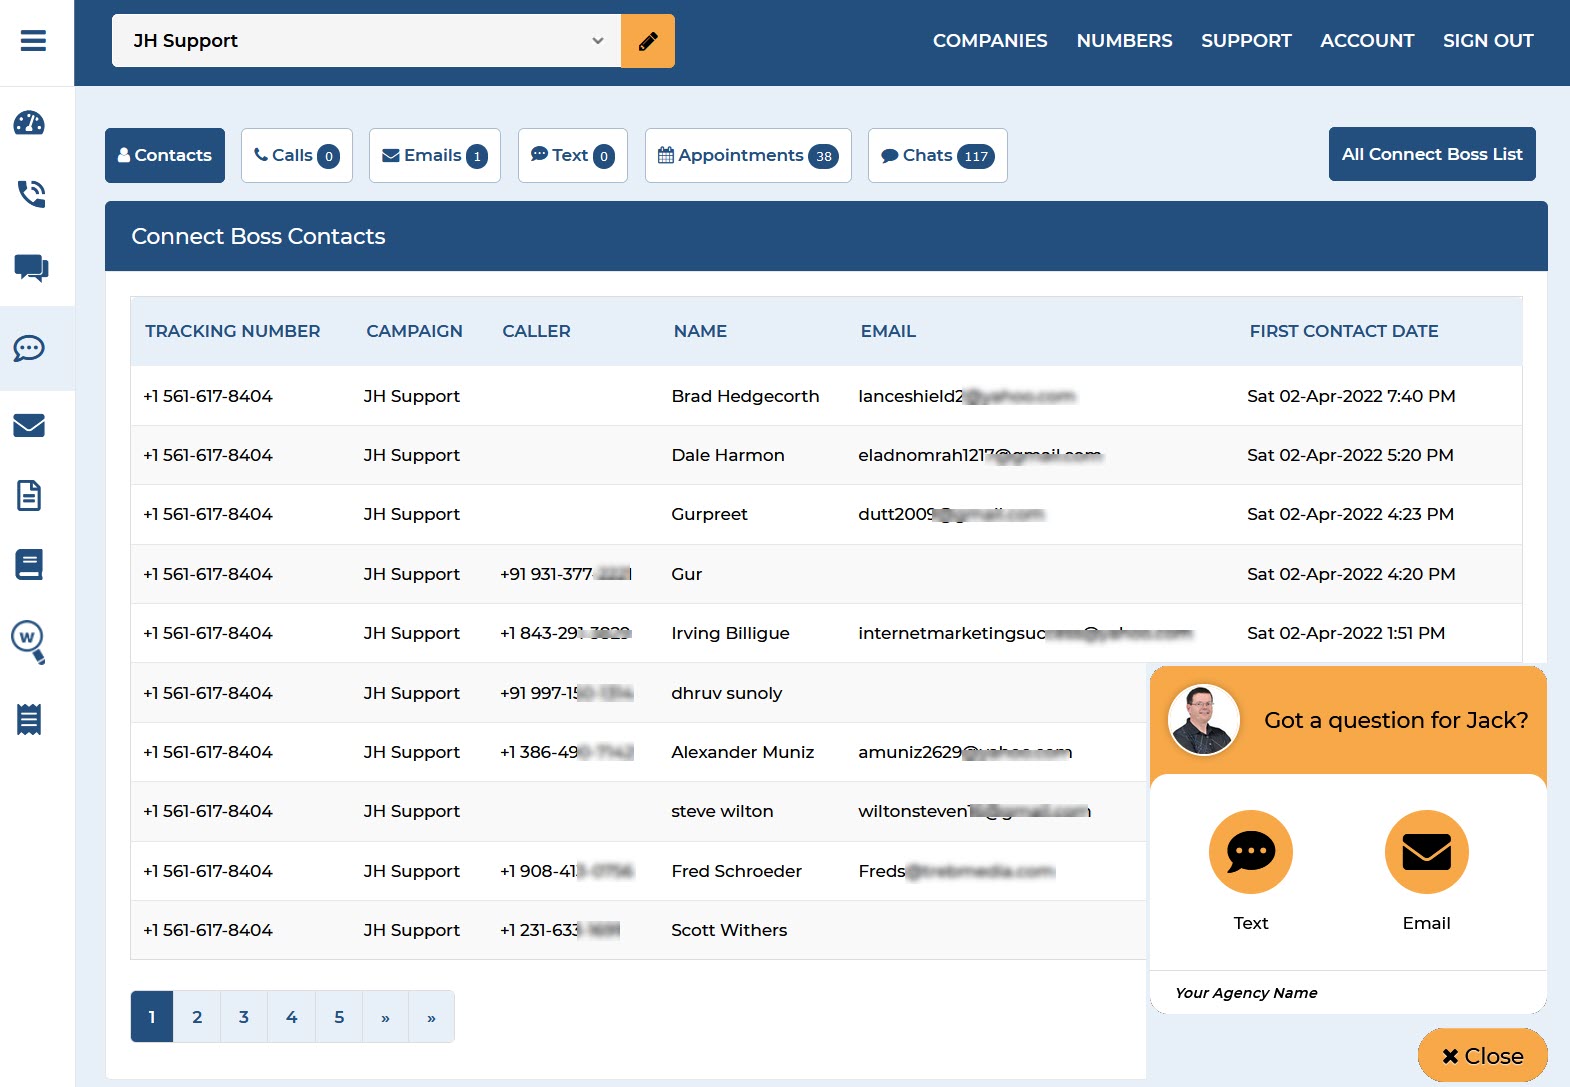Image resolution: width=1570 pixels, height=1087 pixels.
Task: Sort by FIRST CONTACT DATE column header
Action: point(1343,331)
